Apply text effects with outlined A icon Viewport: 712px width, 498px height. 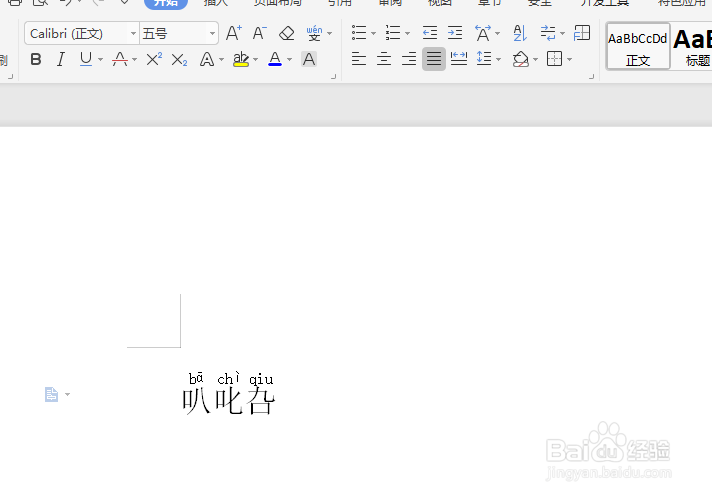[x=207, y=59]
